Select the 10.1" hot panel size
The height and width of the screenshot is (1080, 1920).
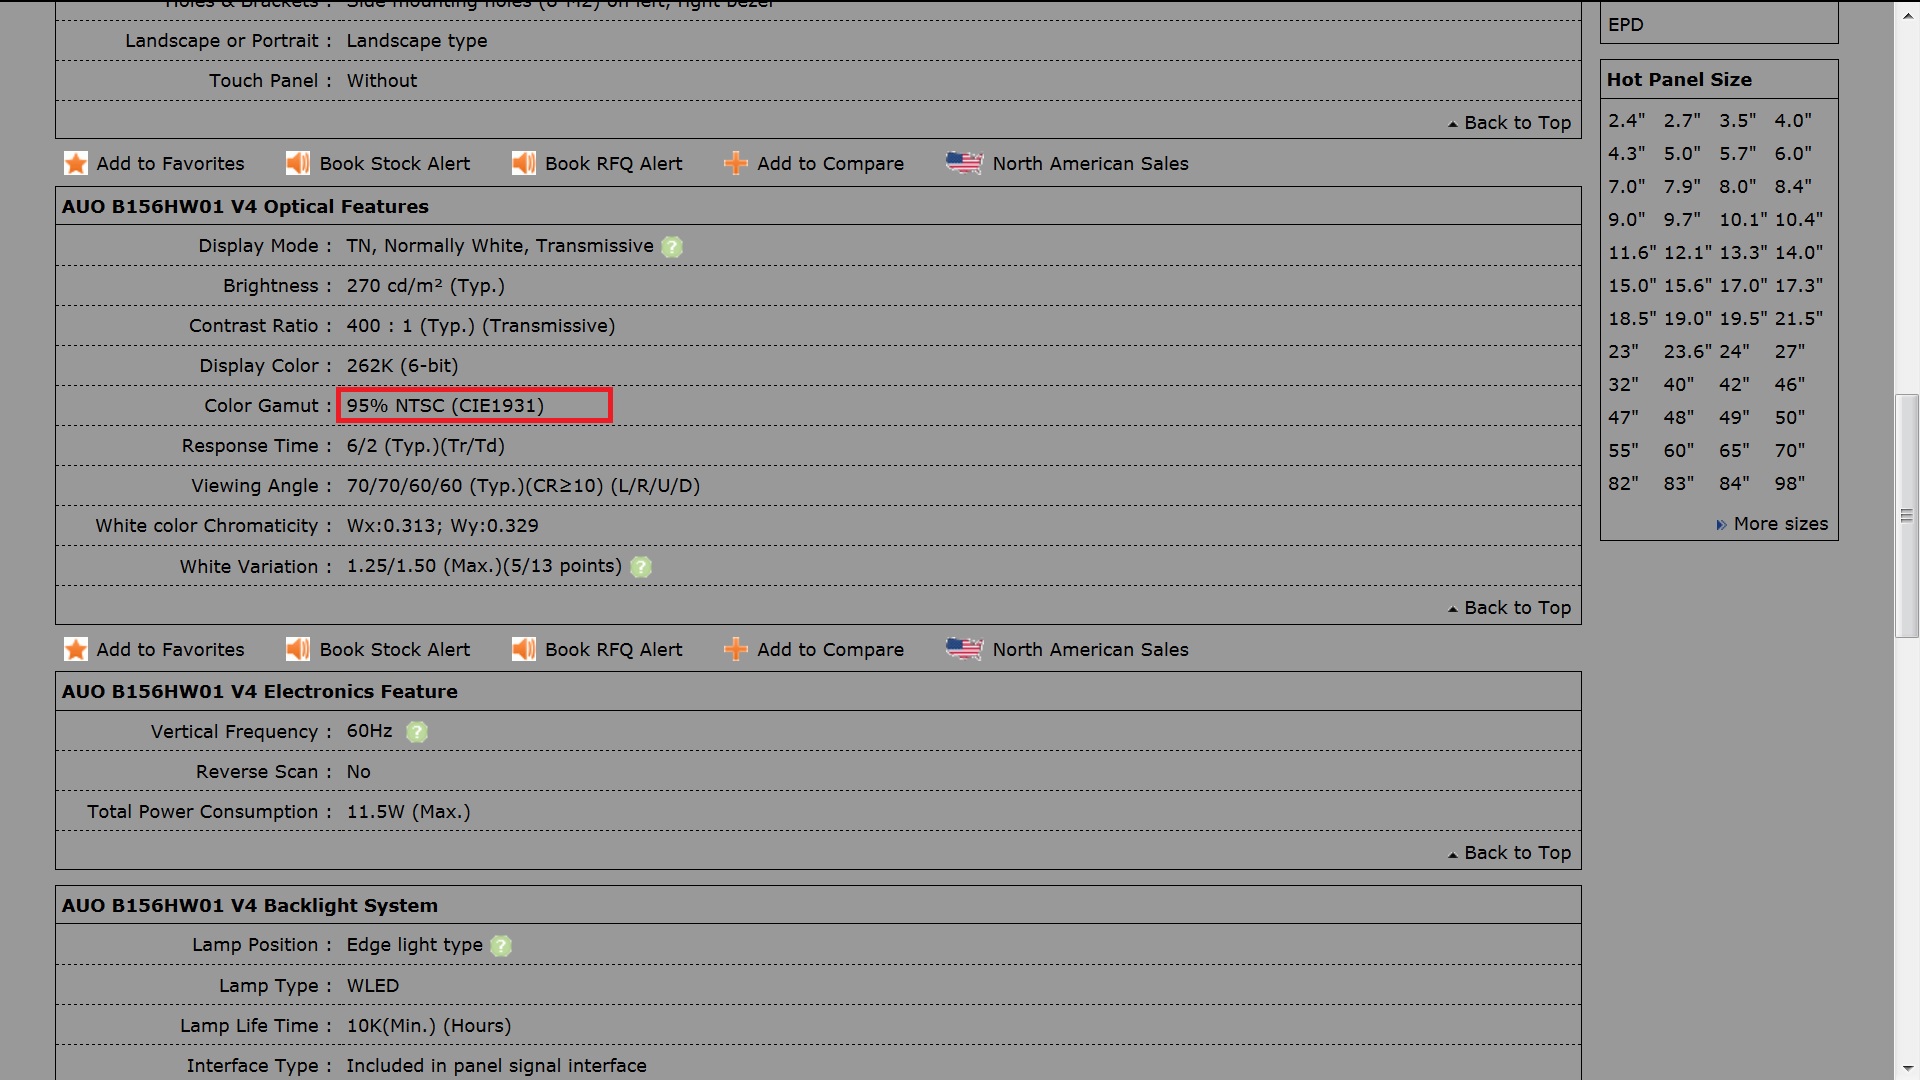[1743, 219]
